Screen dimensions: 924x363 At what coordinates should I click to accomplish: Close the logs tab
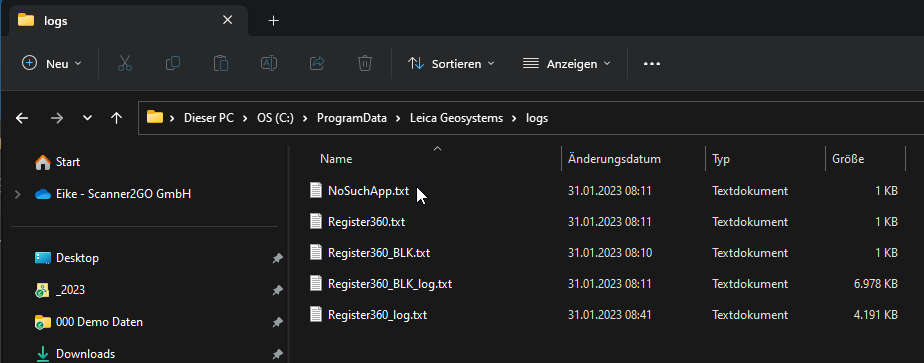(227, 20)
